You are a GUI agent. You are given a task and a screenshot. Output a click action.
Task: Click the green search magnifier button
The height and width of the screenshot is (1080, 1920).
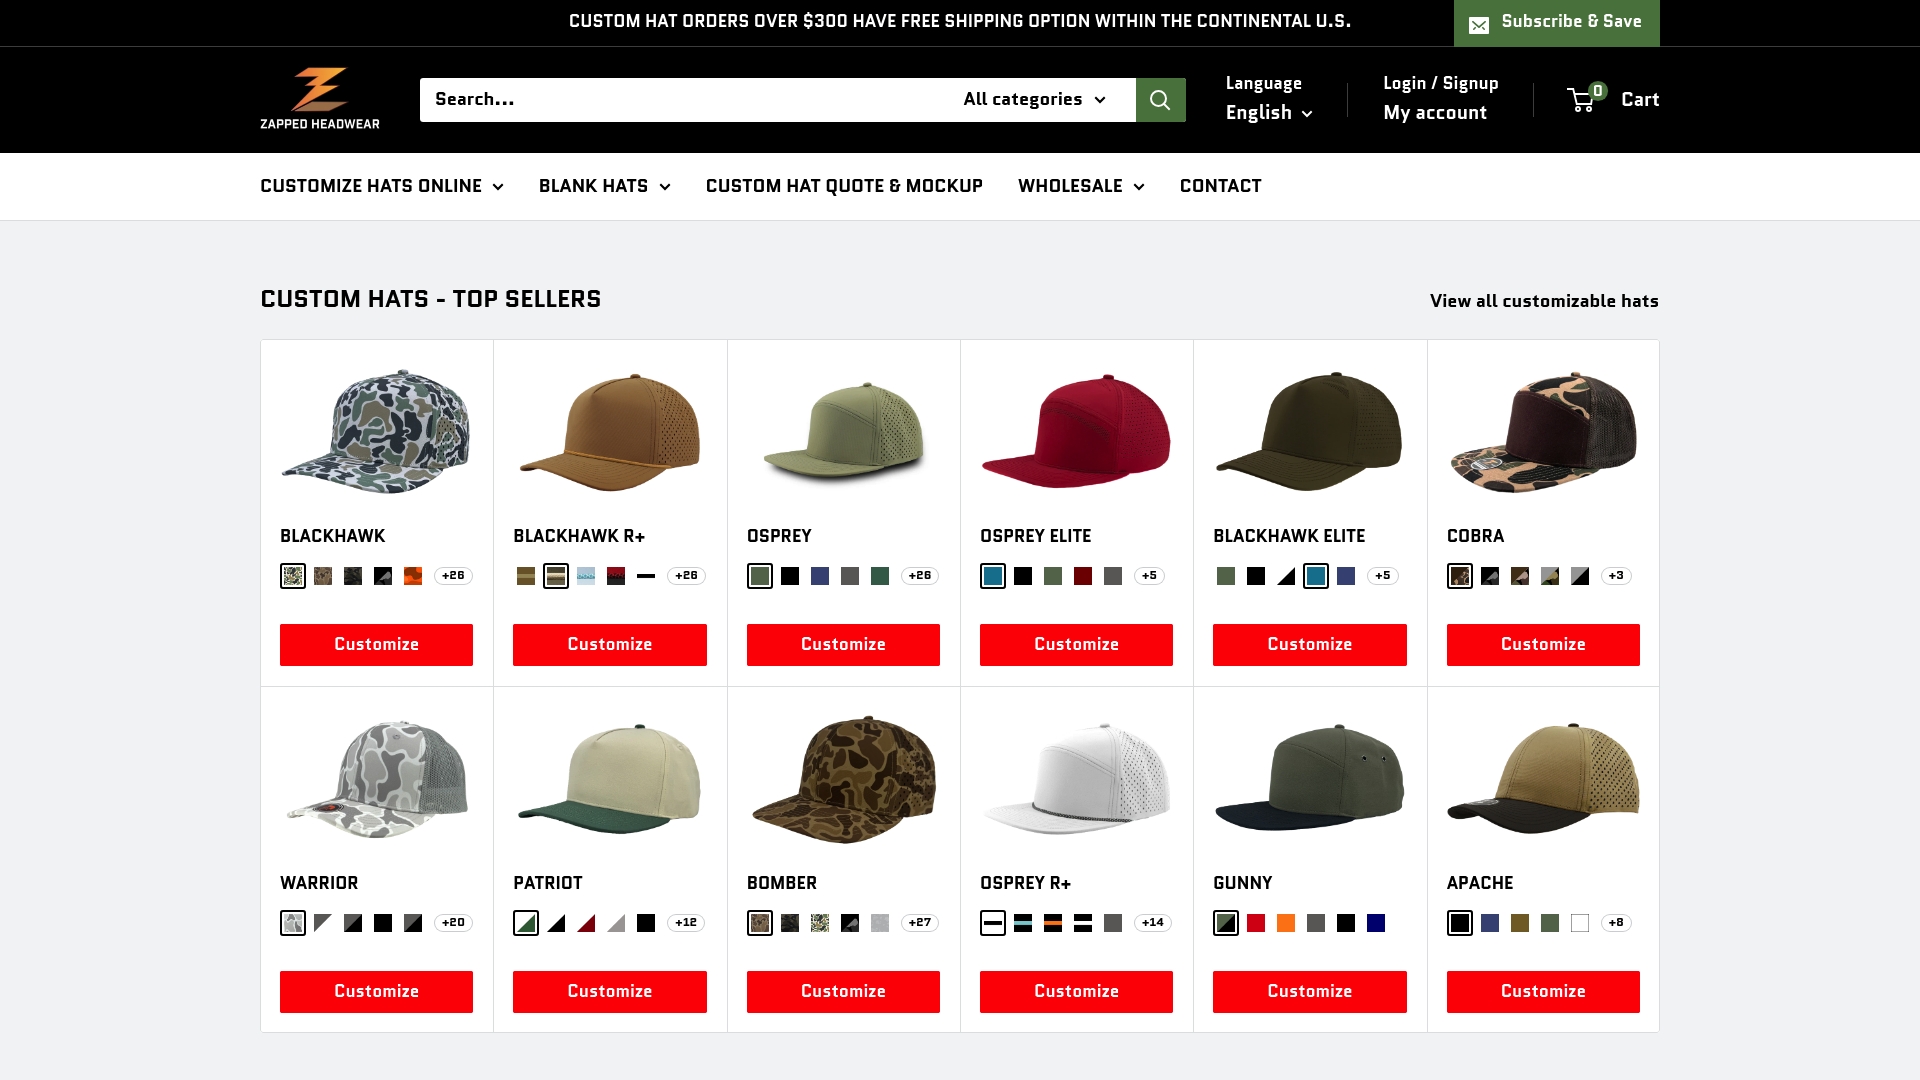click(x=1160, y=100)
